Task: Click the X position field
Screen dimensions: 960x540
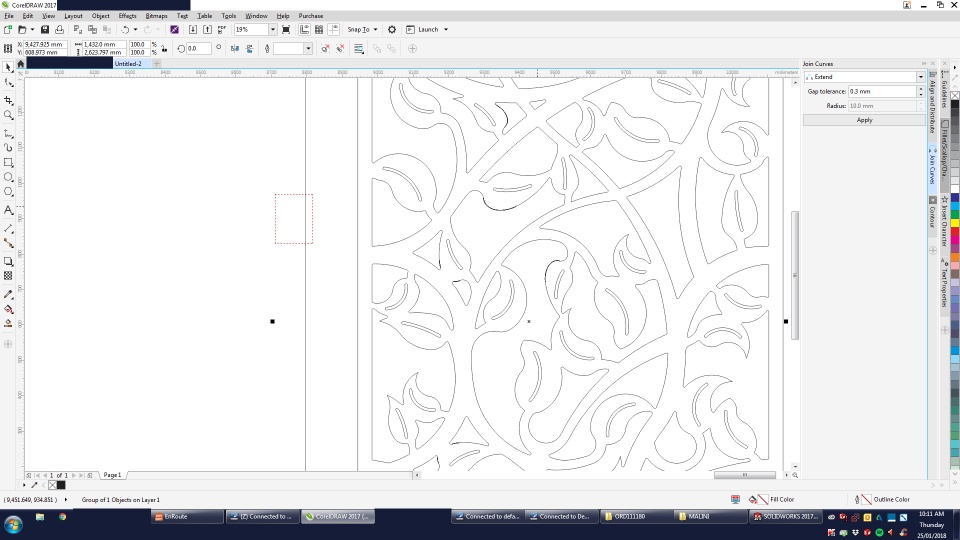Action: 45,44
